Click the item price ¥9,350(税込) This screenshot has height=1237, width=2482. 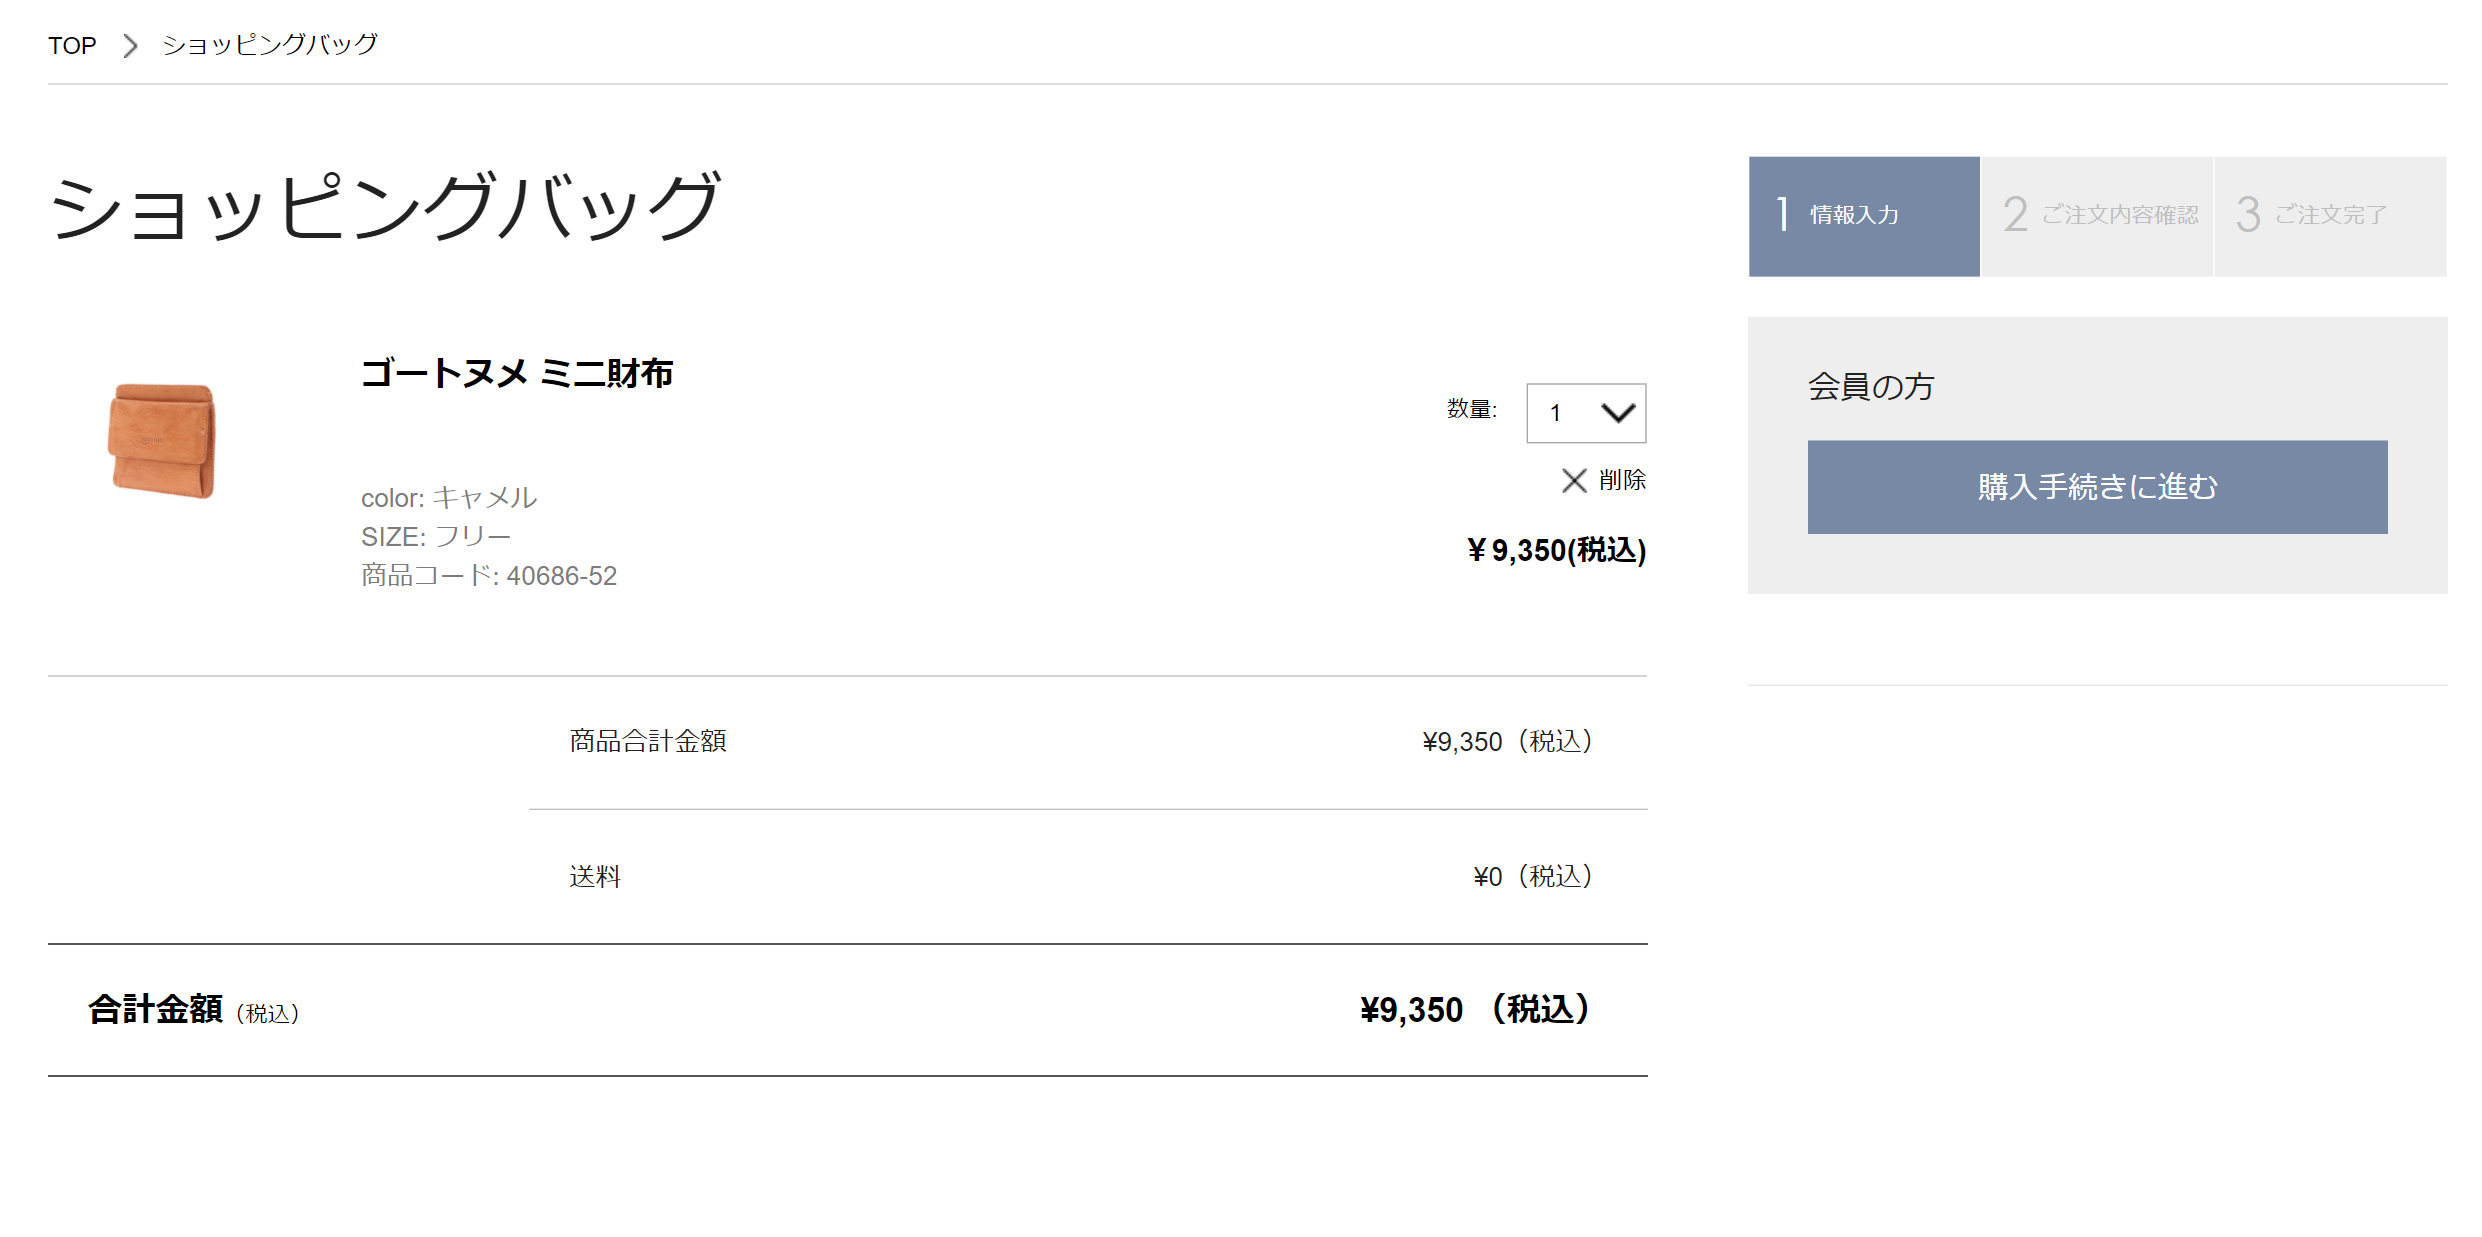(1556, 550)
